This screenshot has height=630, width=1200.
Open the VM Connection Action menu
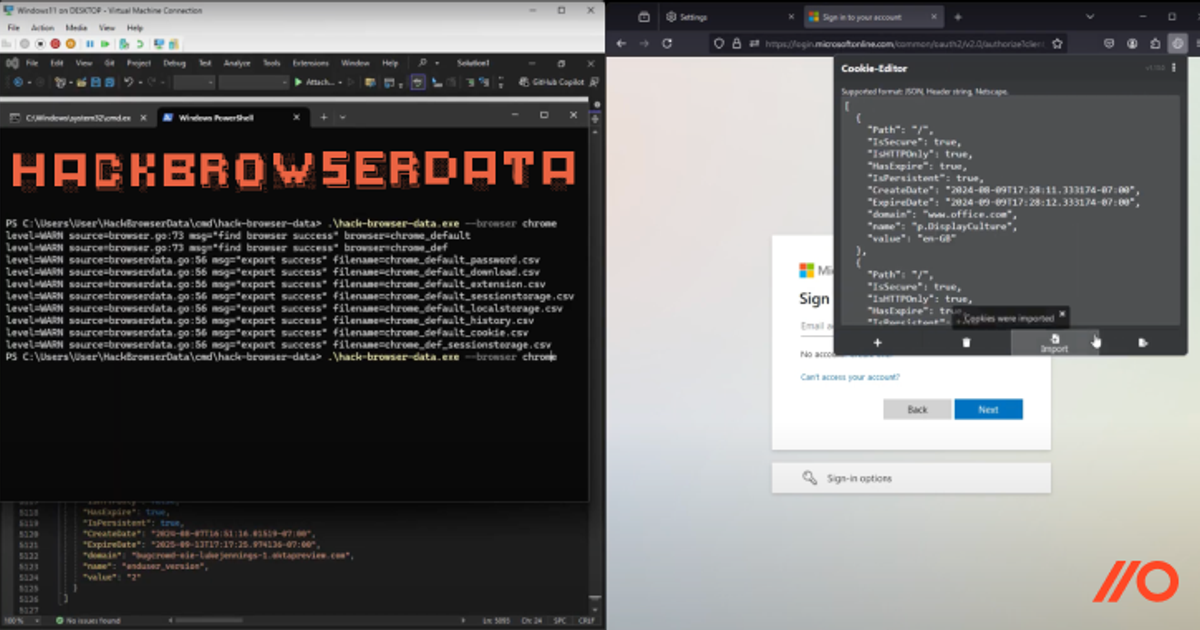(42, 28)
